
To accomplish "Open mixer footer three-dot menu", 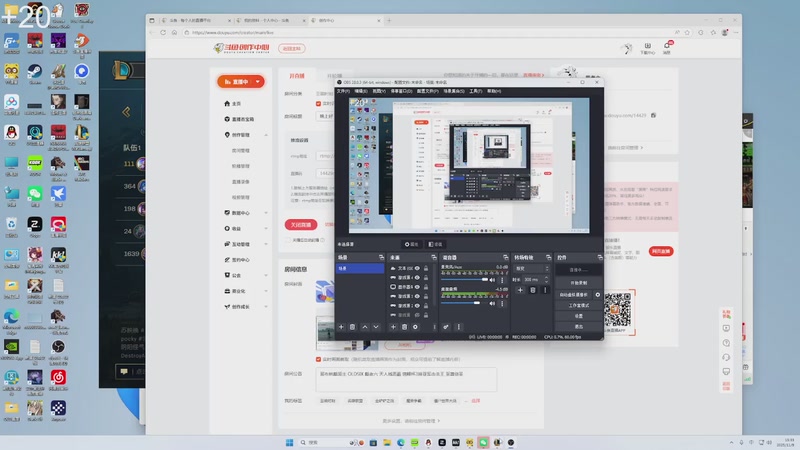I will (458, 327).
